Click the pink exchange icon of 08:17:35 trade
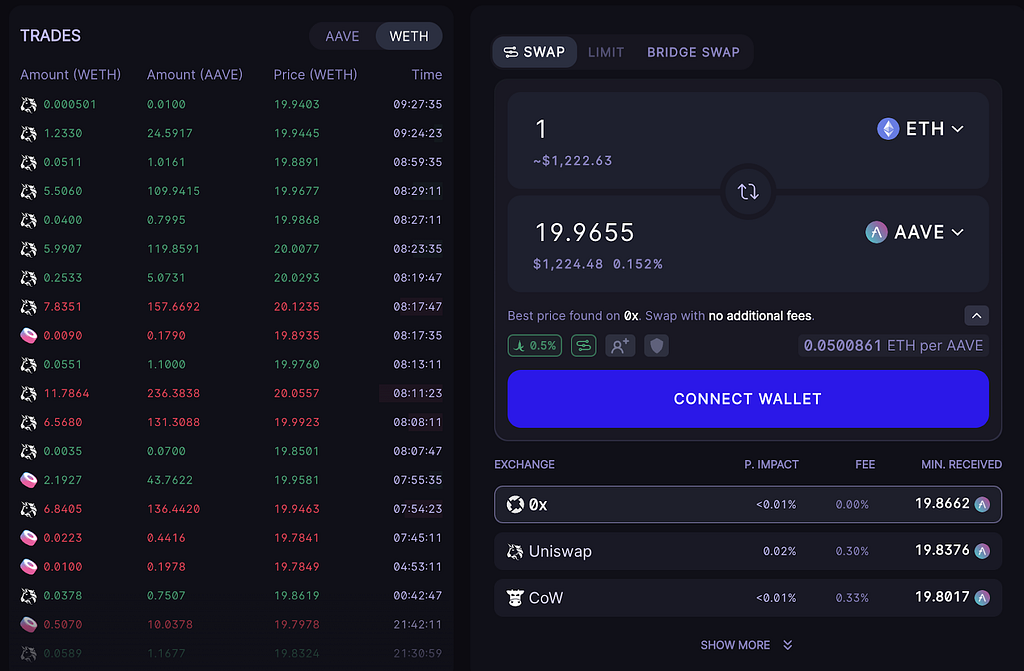Image resolution: width=1024 pixels, height=671 pixels. pyautogui.click(x=28, y=336)
